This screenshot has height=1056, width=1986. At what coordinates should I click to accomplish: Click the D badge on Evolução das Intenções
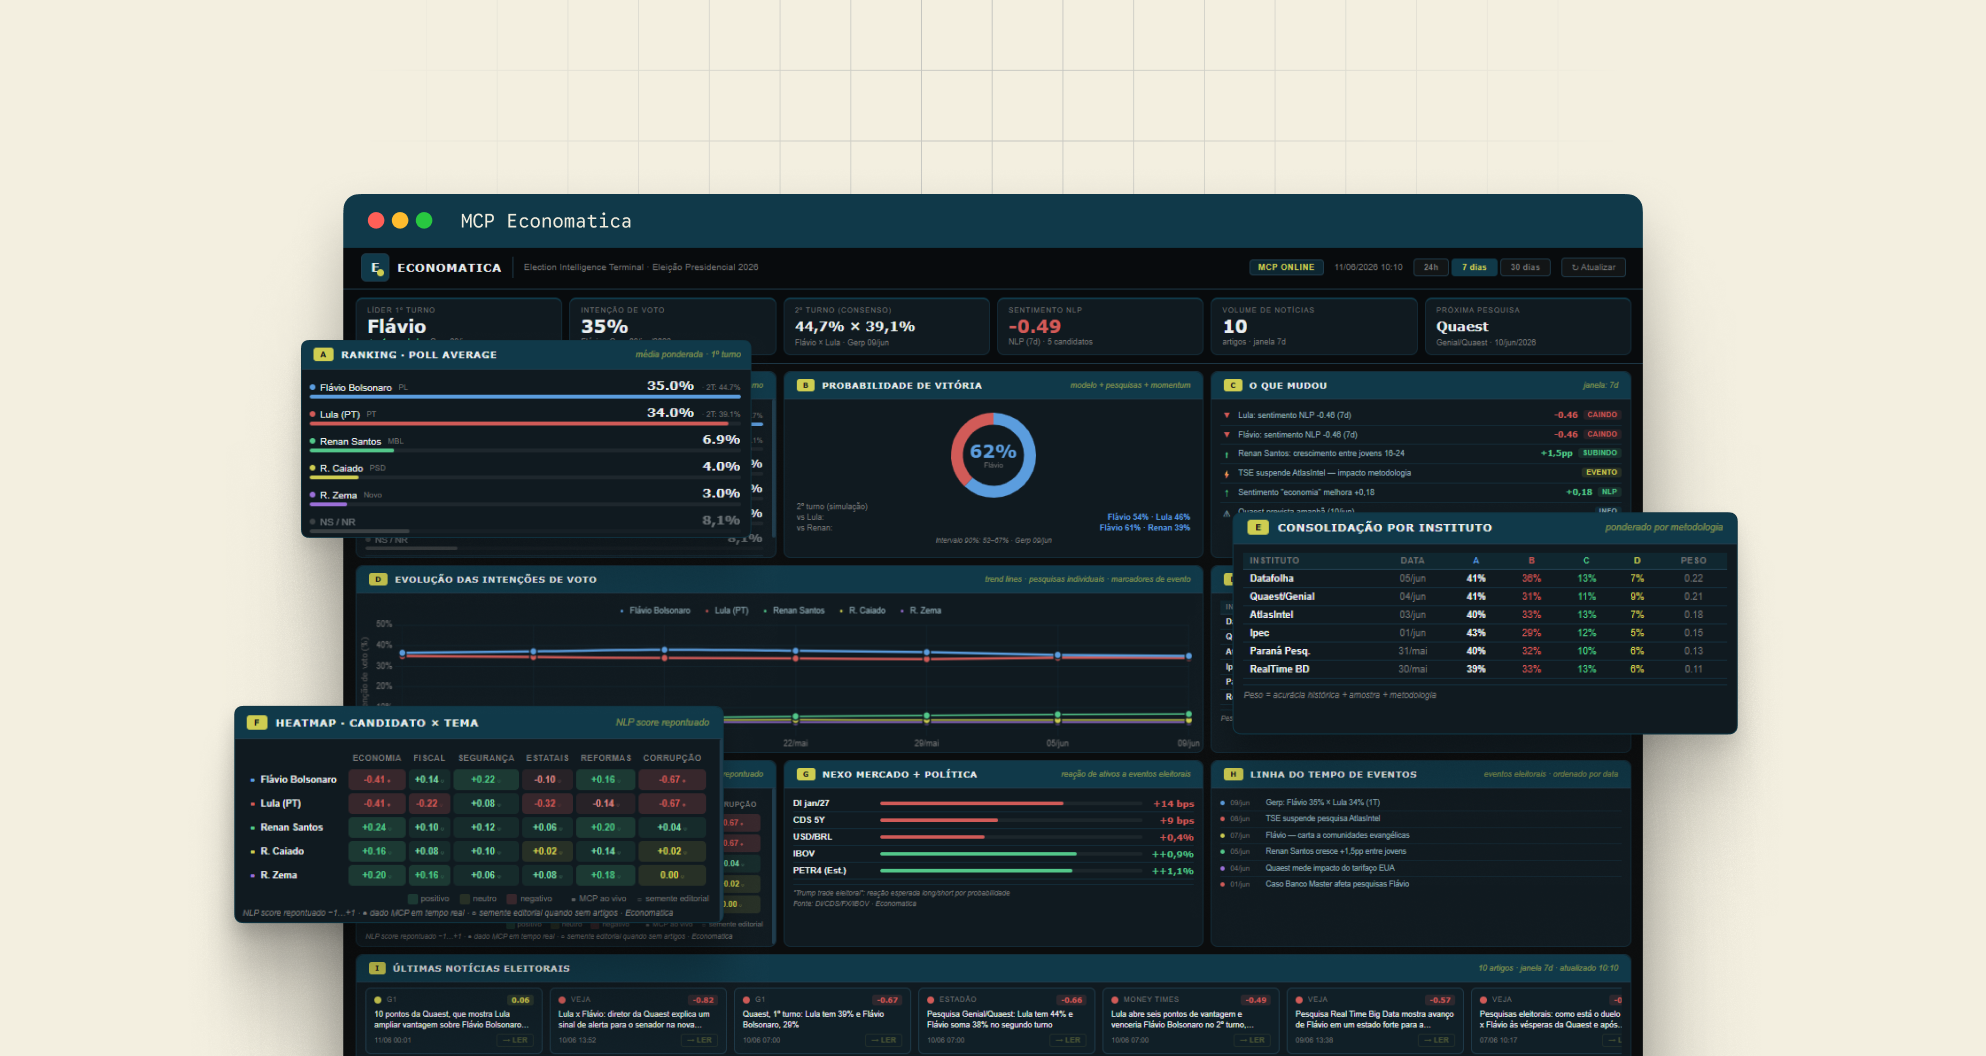[x=378, y=580]
